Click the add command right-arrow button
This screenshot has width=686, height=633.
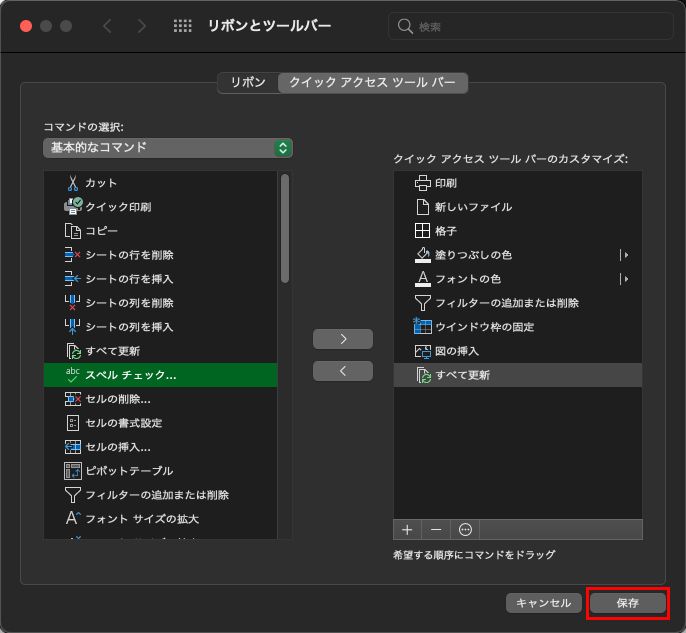tap(343, 339)
